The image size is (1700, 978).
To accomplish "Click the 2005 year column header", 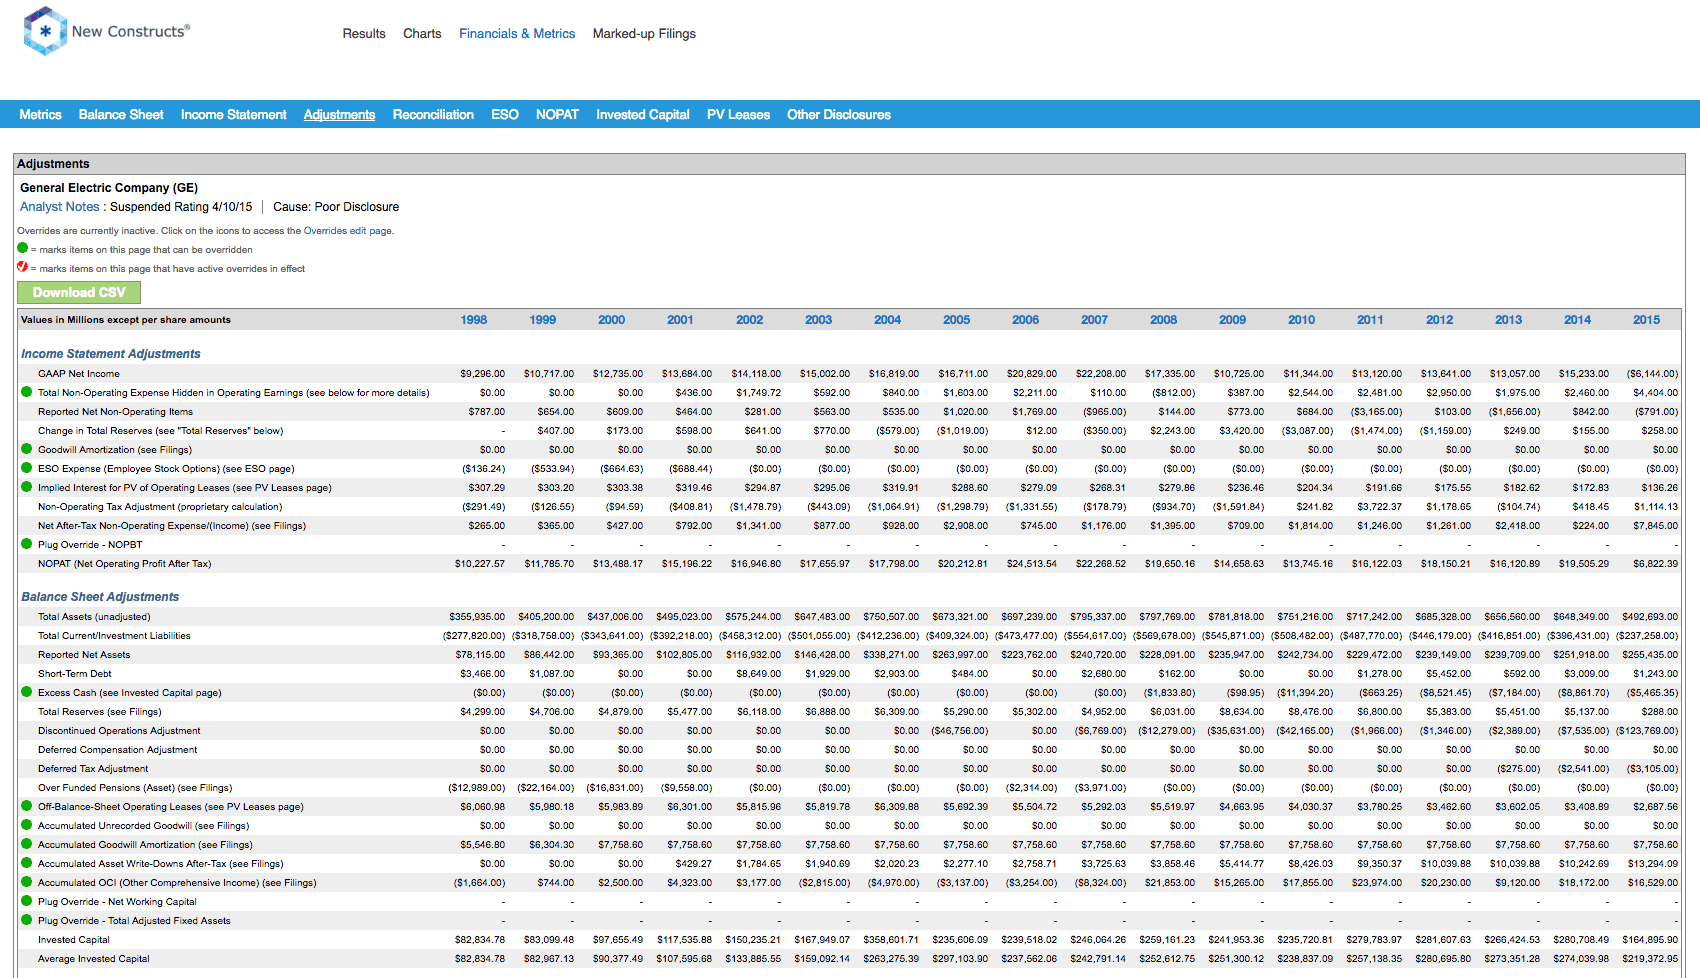I will click(x=957, y=319).
